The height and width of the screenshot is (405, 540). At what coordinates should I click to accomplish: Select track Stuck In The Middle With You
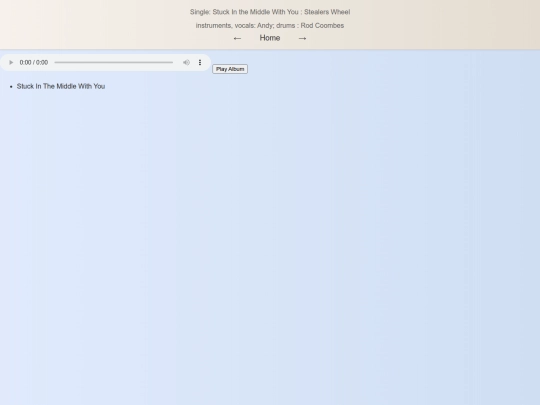(61, 86)
